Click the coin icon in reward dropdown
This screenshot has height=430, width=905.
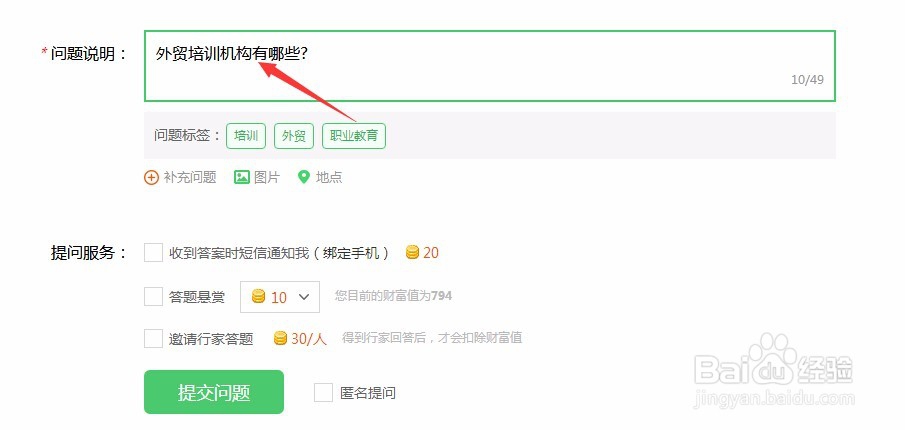(x=259, y=297)
